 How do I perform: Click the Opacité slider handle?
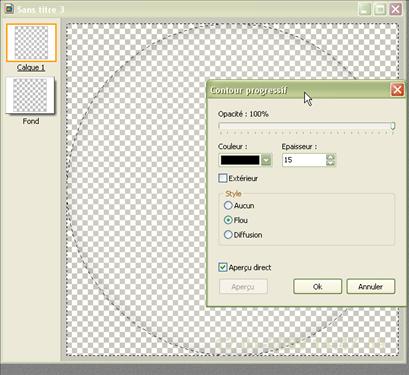[393, 126]
